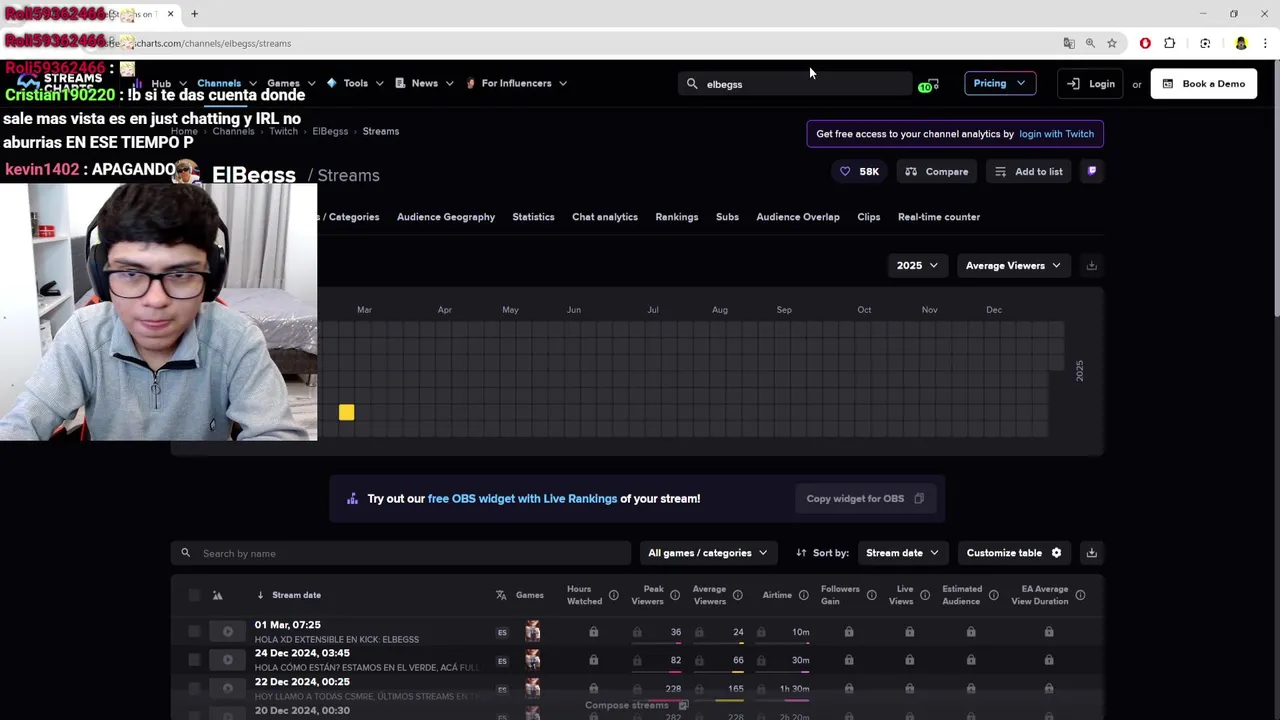Viewport: 1280px width, 720px height.
Task: Click the site search field containing elbegss
Action: [x=795, y=84]
